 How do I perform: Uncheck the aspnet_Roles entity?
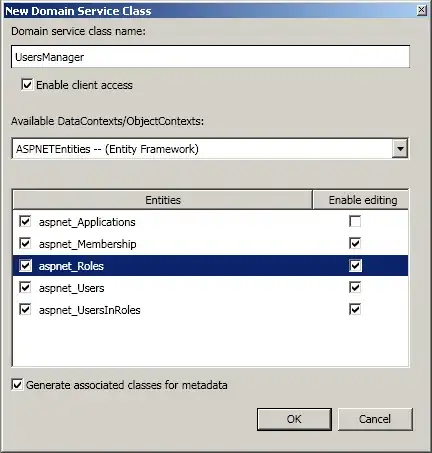pyautogui.click(x=25, y=266)
